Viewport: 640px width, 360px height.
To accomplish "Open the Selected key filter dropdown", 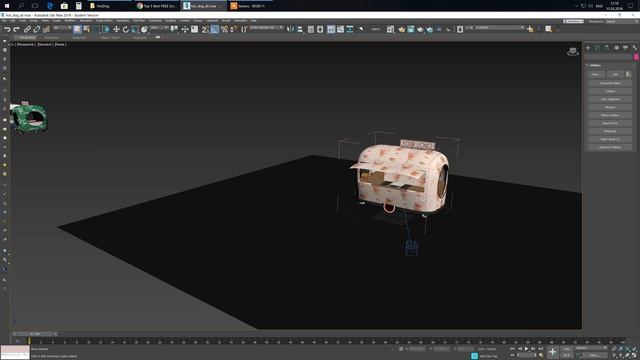I will tap(591, 348).
